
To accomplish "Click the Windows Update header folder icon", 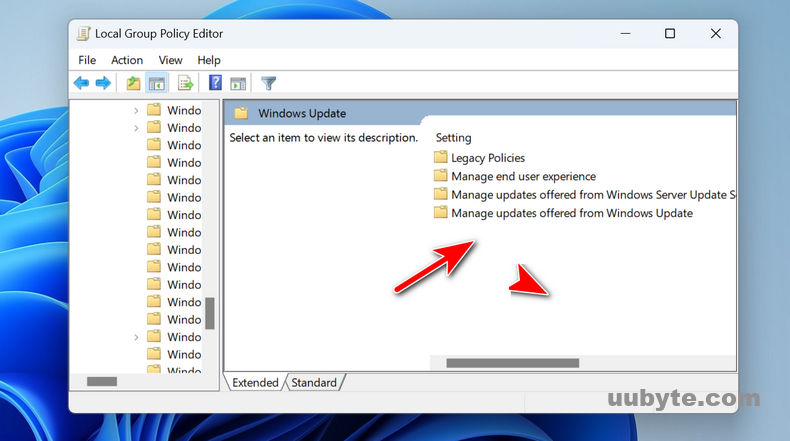I will (x=241, y=113).
